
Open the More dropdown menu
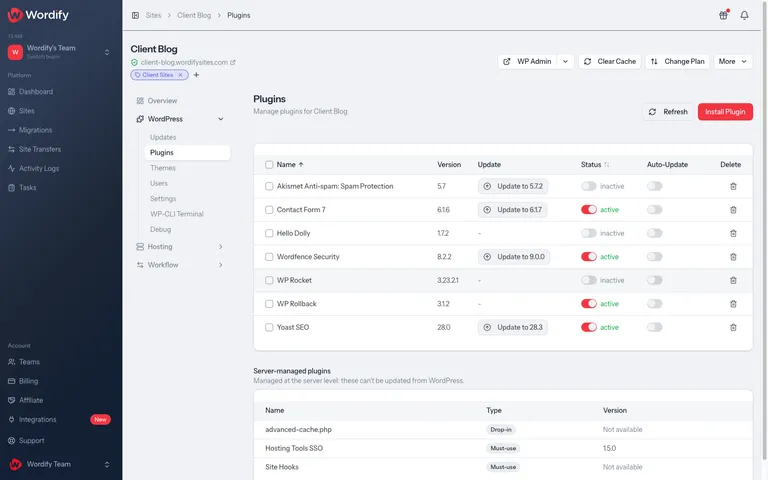click(733, 61)
